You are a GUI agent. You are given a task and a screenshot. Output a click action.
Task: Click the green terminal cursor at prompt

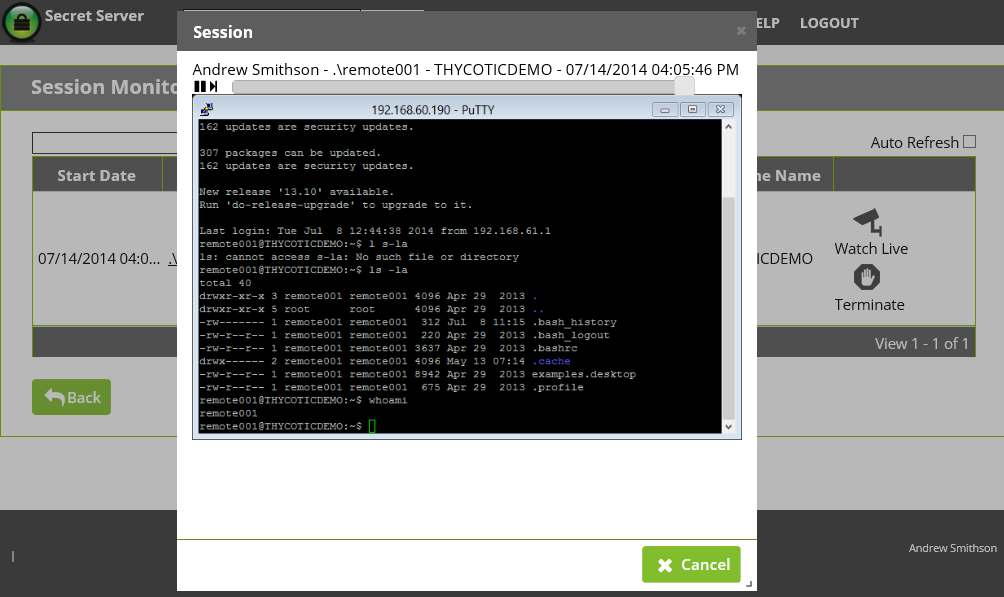372,426
